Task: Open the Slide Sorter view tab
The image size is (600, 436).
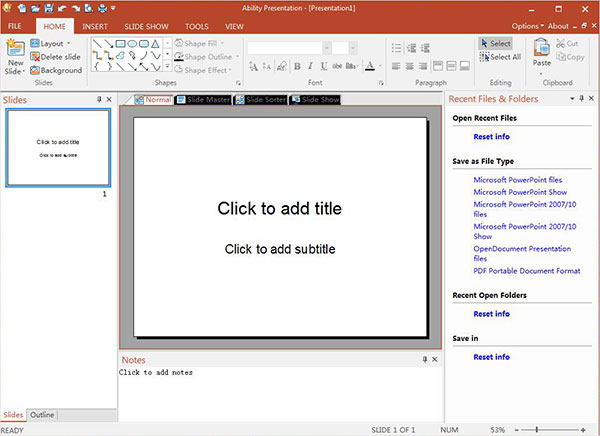Action: click(x=260, y=99)
